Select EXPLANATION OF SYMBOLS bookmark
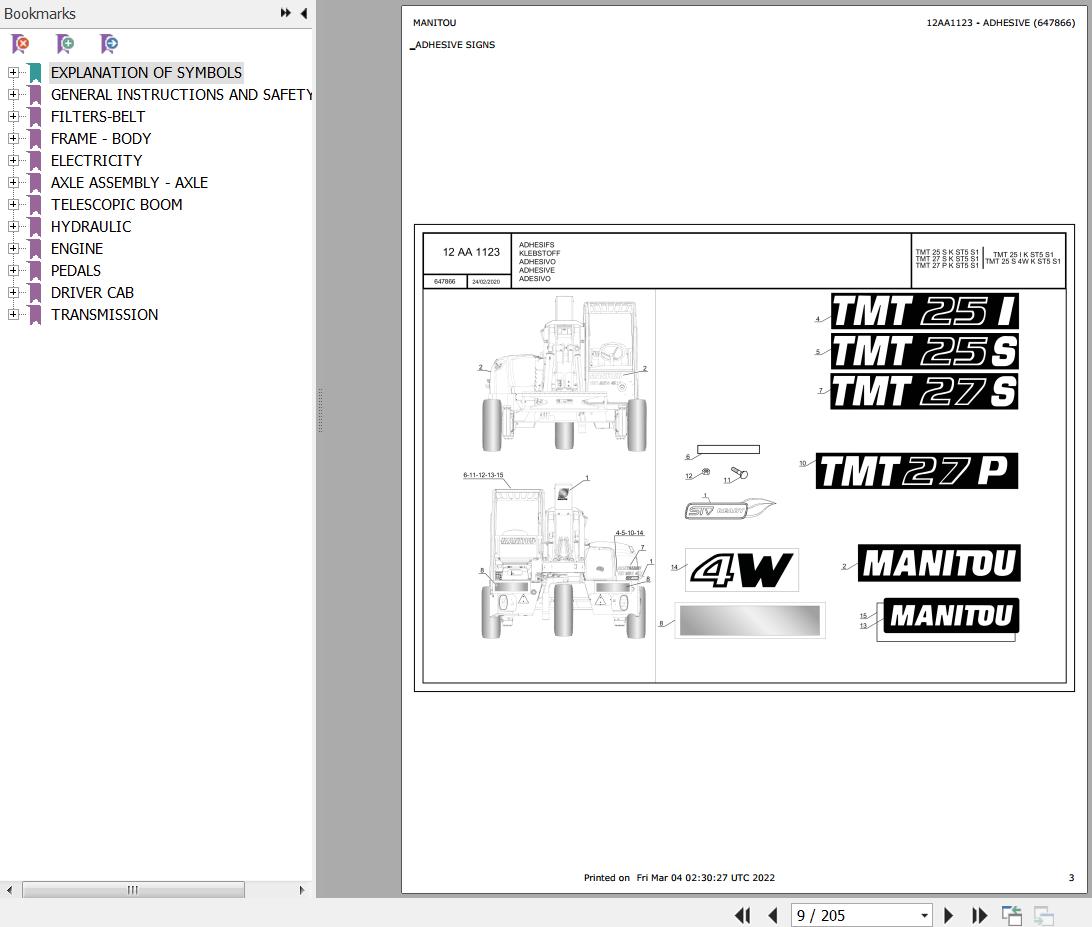The height and width of the screenshot is (927, 1092). pyautogui.click(x=146, y=72)
